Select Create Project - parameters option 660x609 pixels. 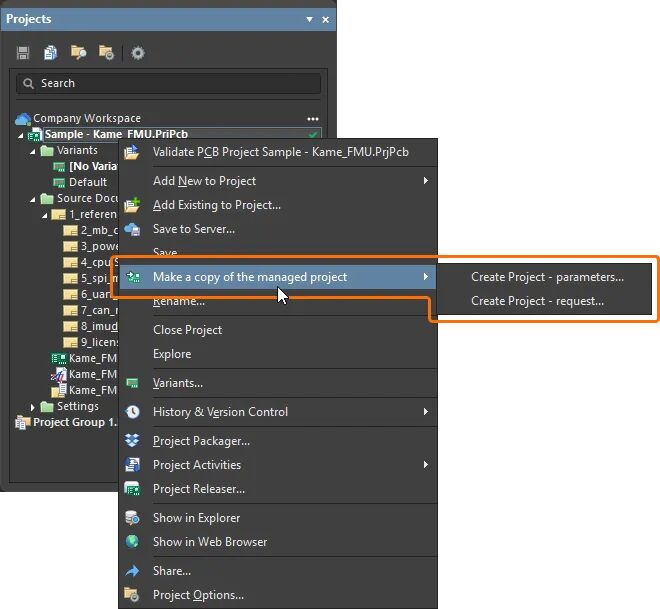547,277
